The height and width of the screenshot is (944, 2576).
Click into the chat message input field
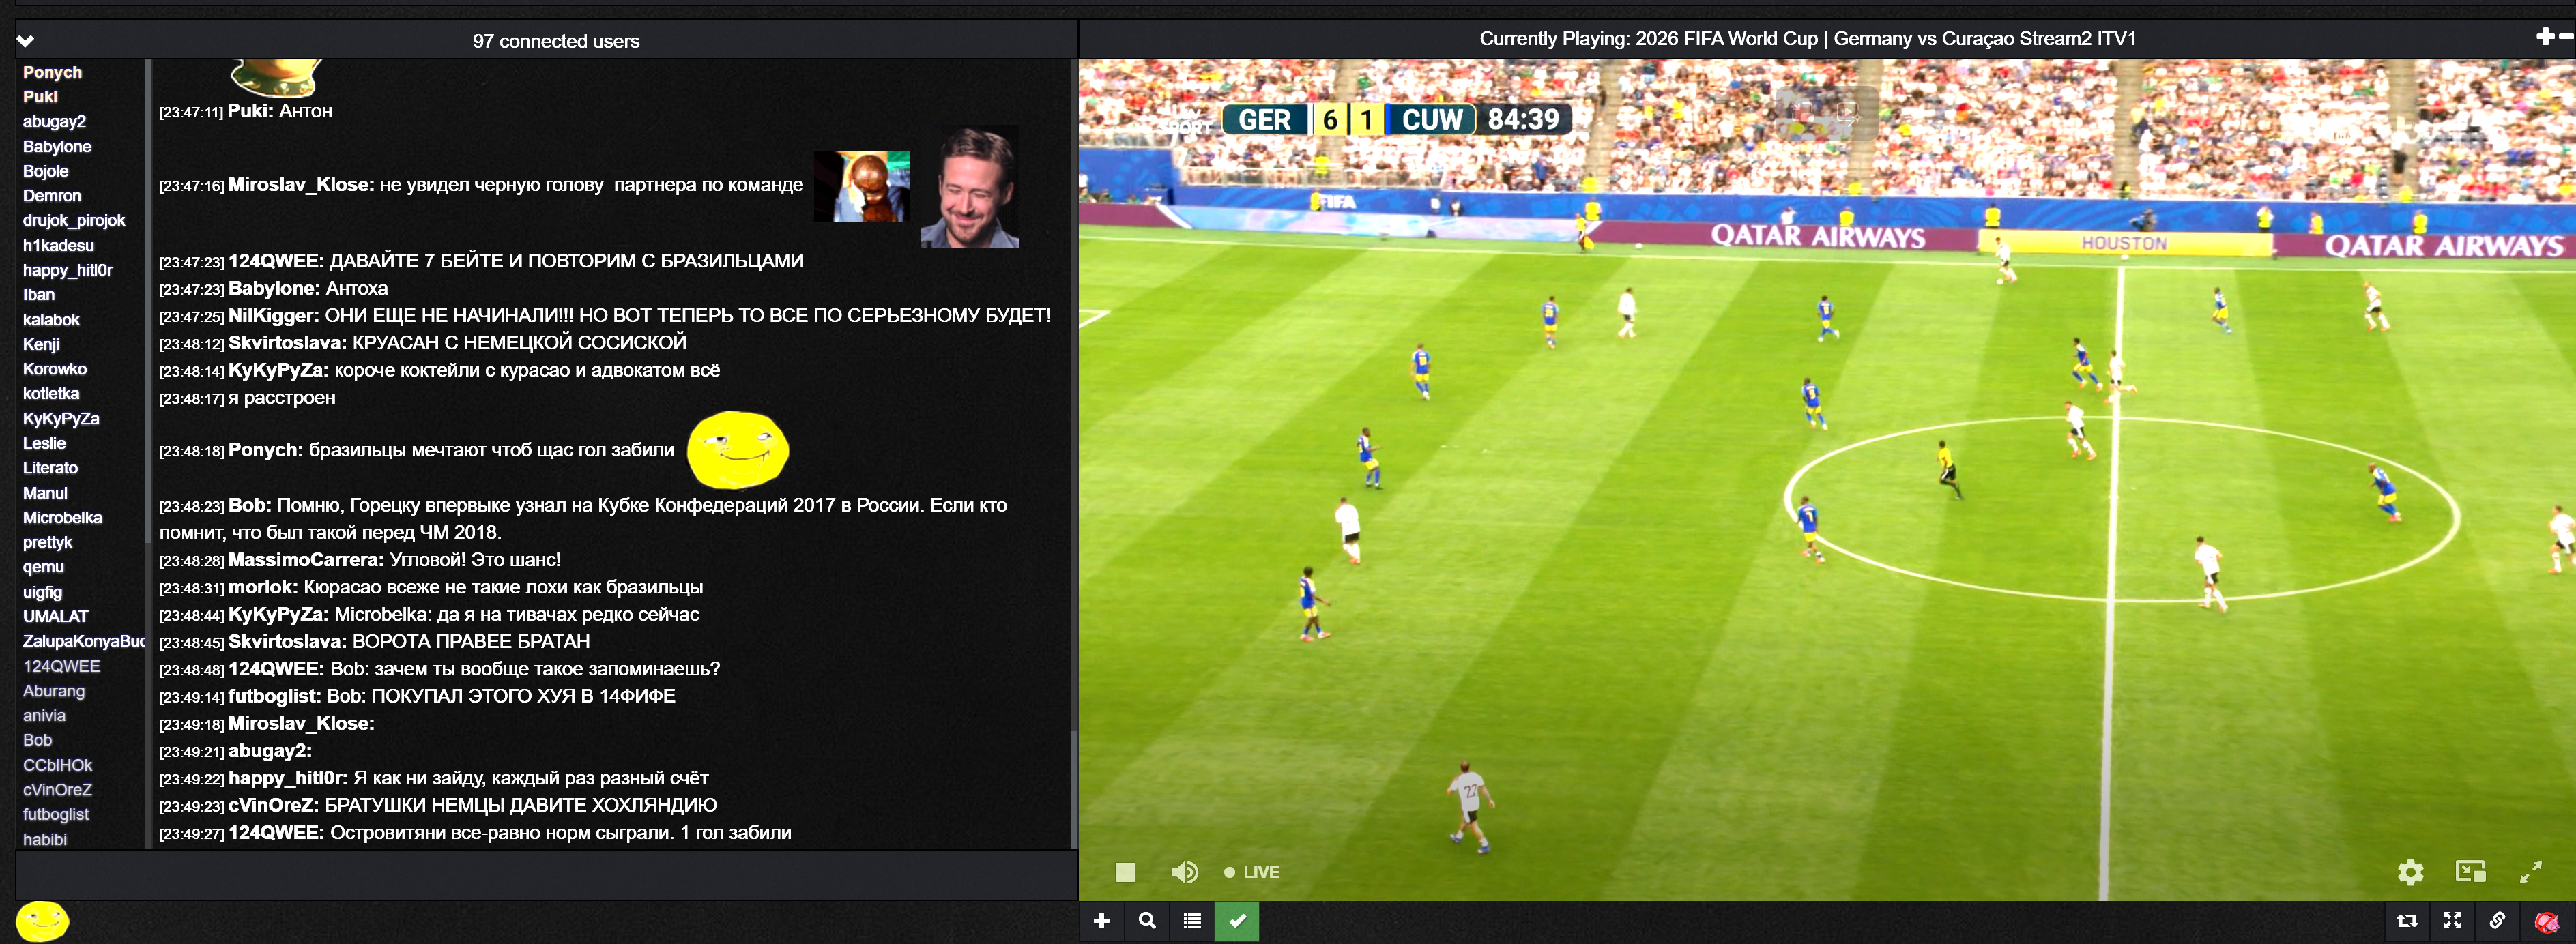point(546,875)
